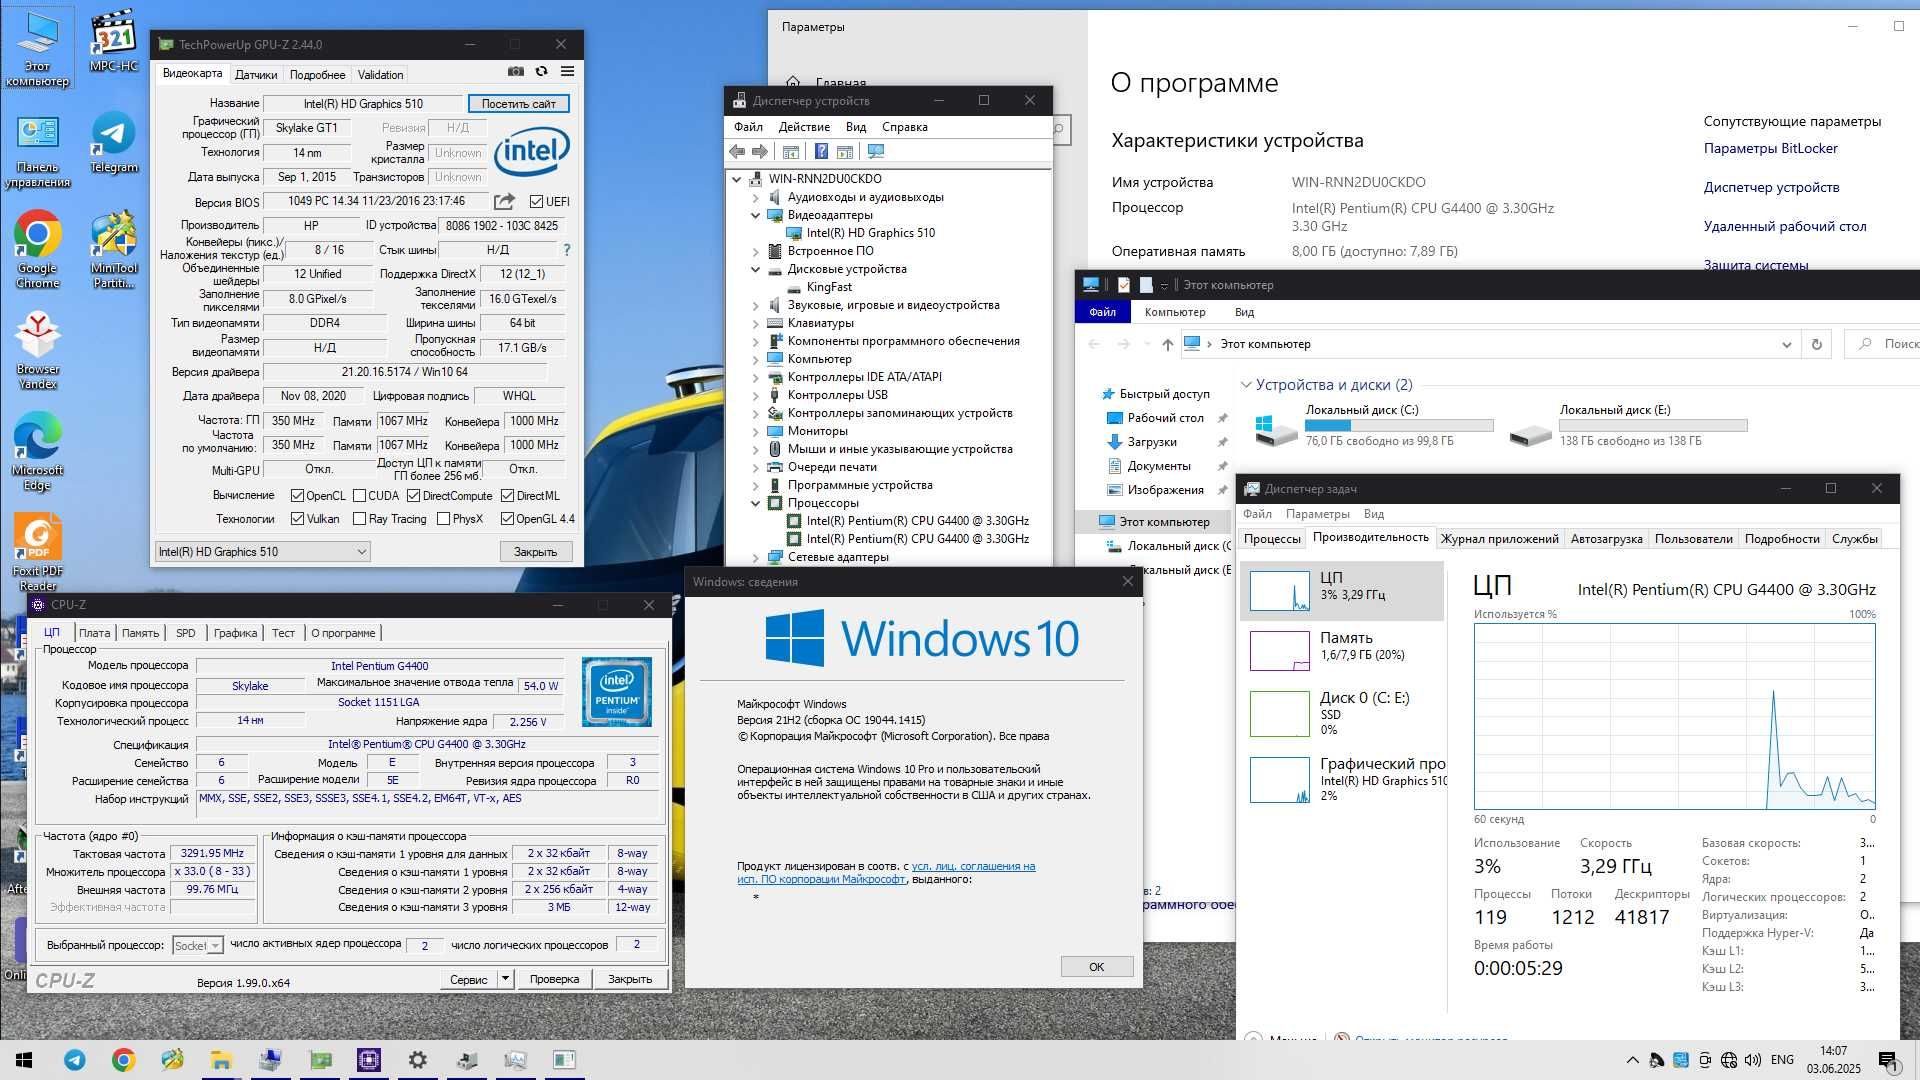This screenshot has width=1920, height=1080.
Task: Open the Параметры menu in Task Manager
Action: click(1317, 514)
